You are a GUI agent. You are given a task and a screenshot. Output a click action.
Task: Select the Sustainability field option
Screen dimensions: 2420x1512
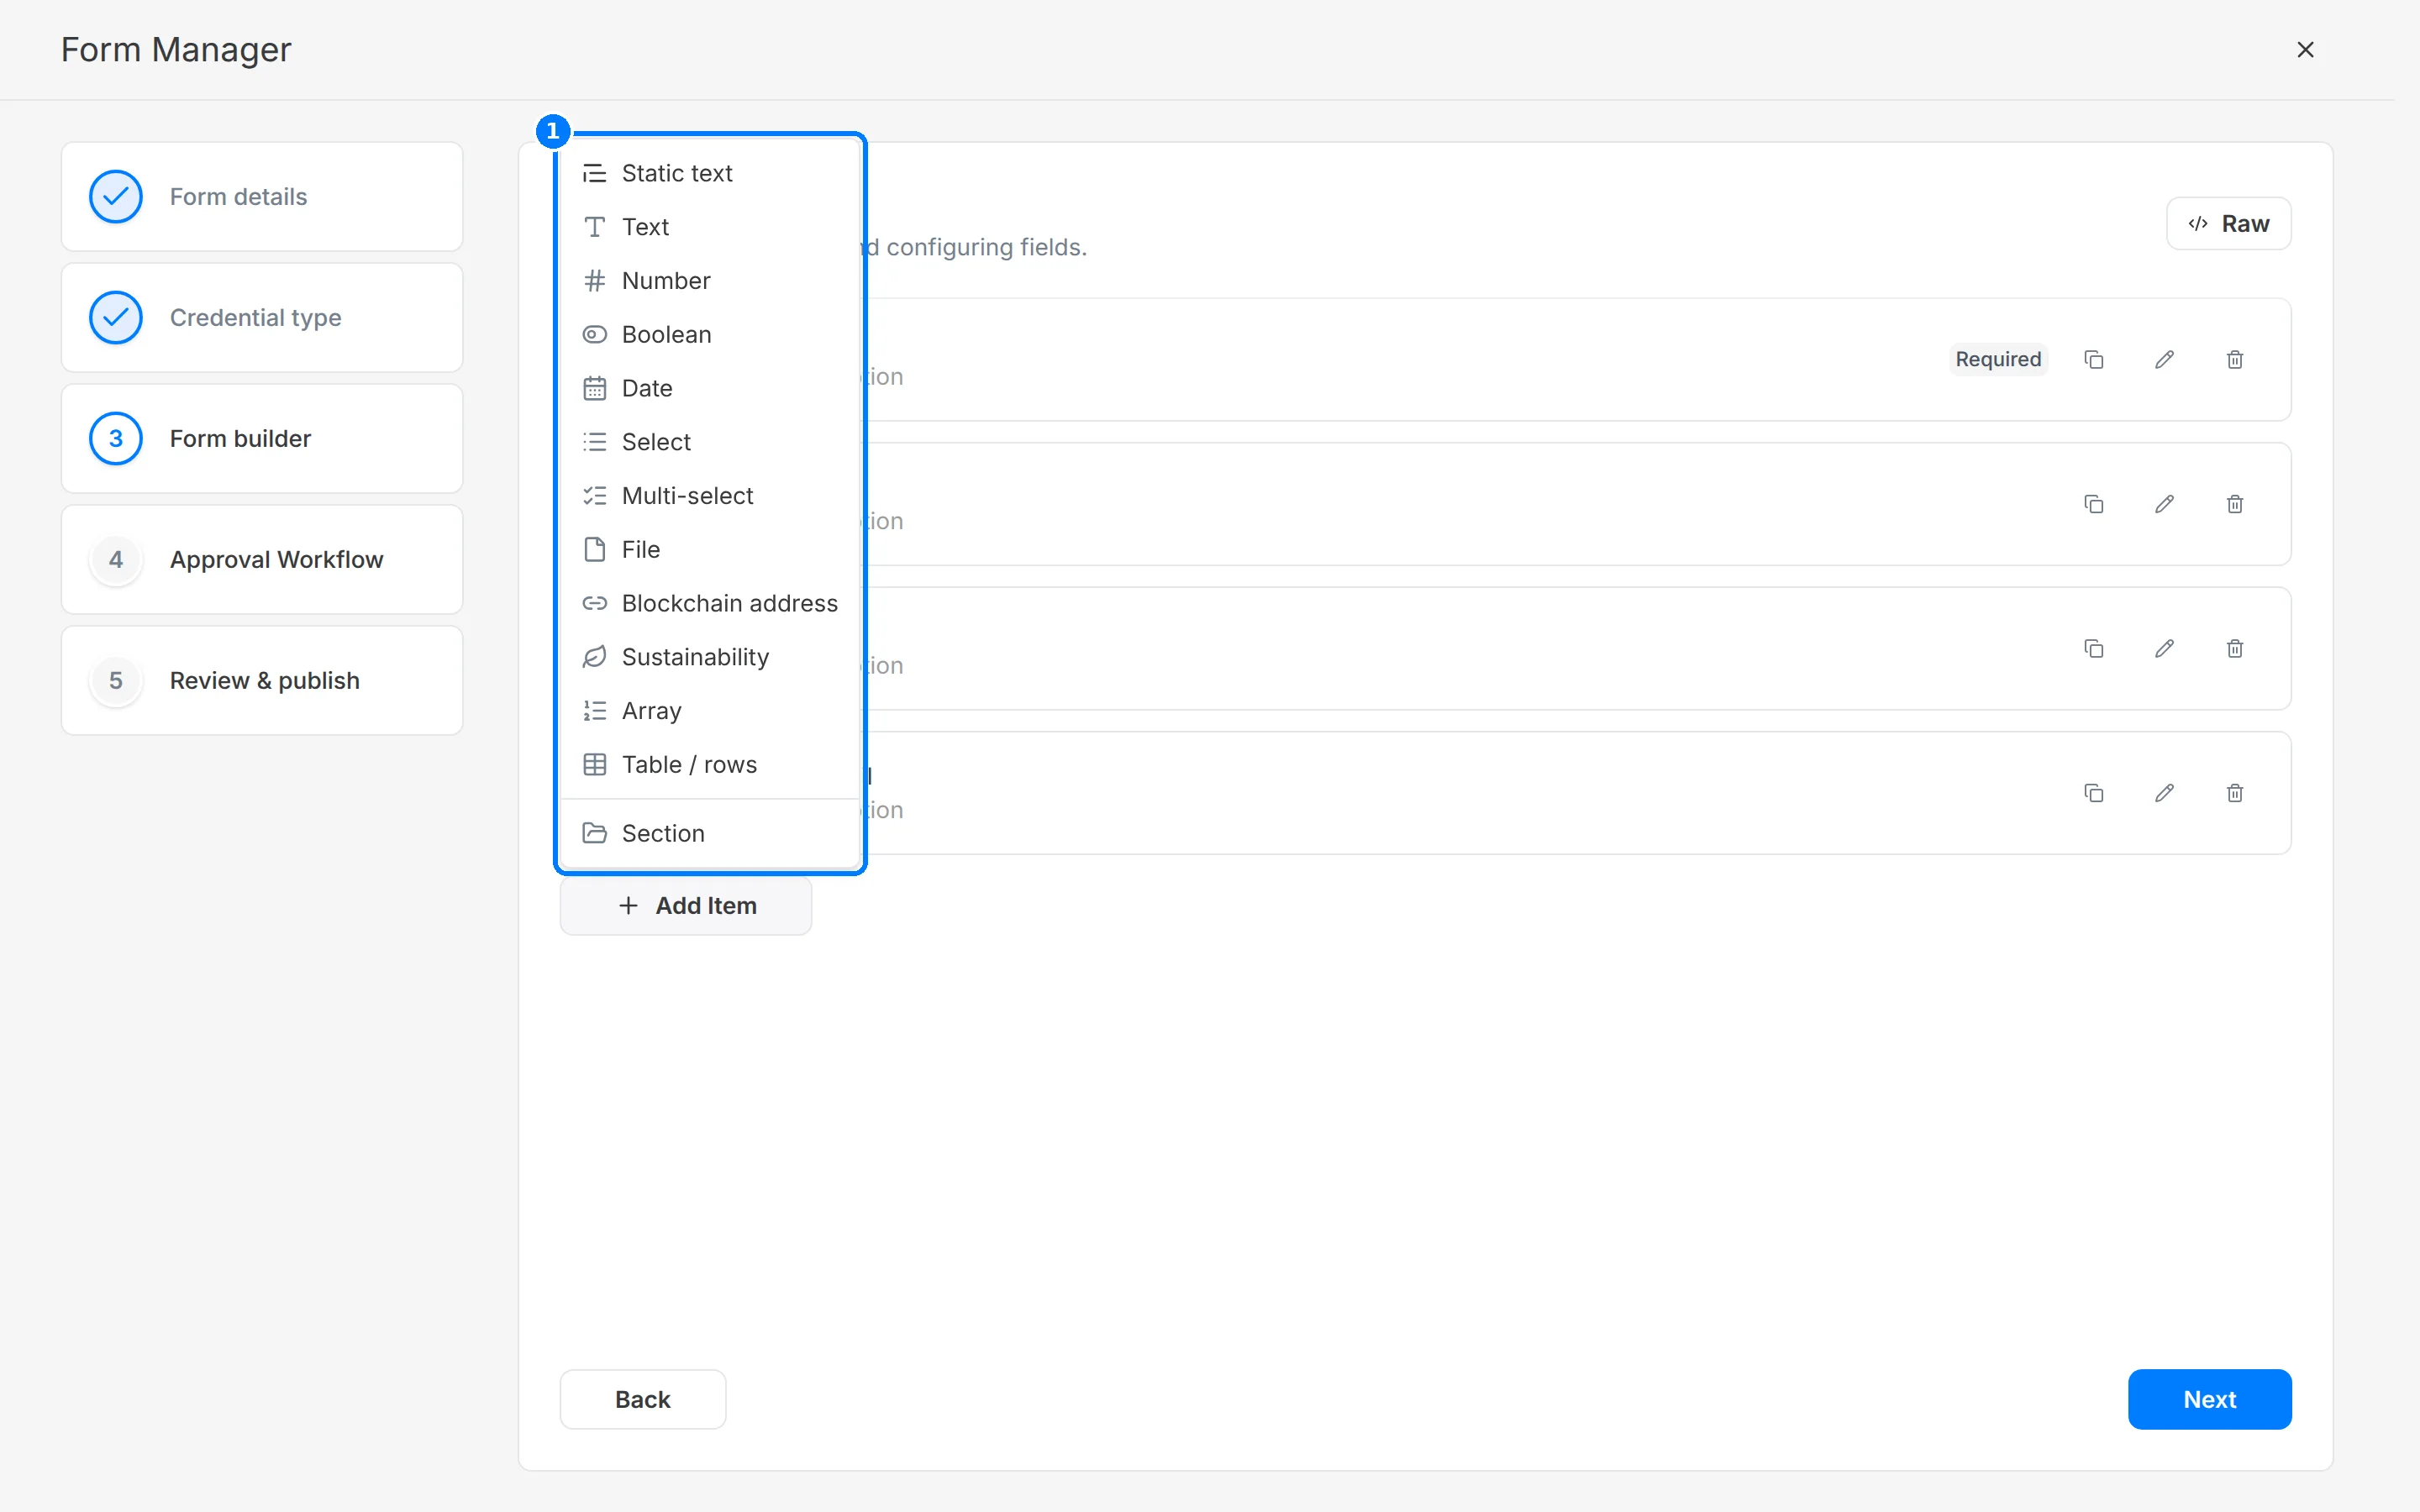[710, 657]
